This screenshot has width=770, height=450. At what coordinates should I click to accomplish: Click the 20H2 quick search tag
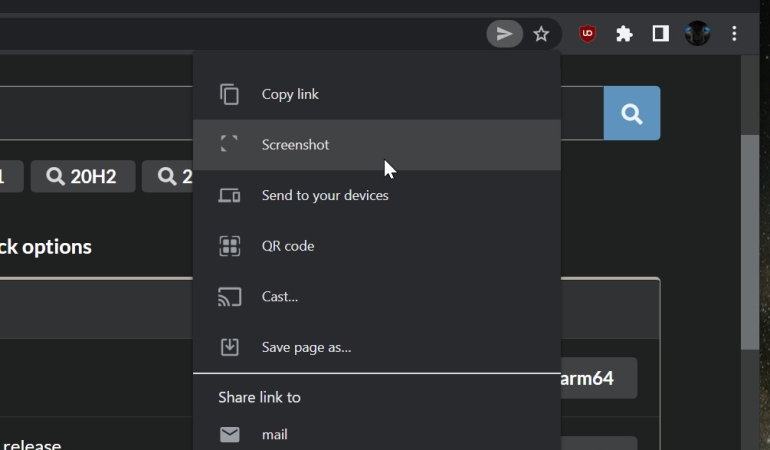point(83,176)
